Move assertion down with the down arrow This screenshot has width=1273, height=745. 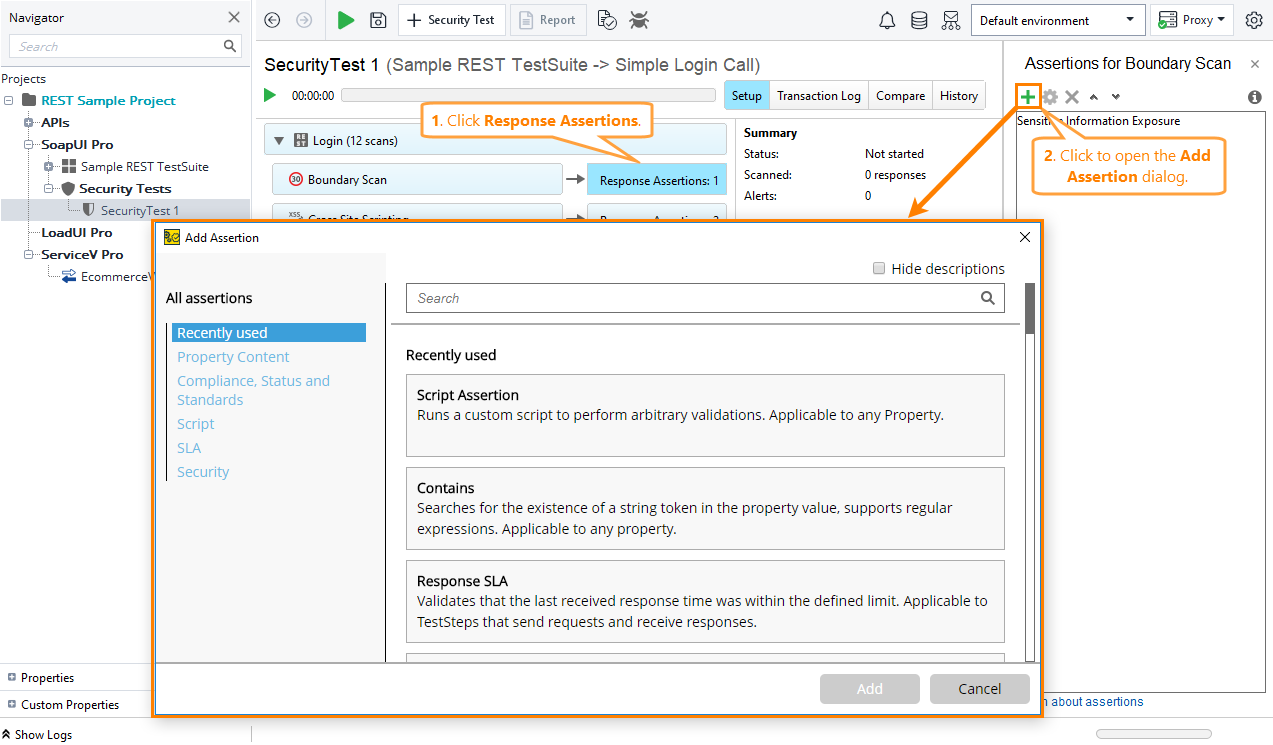tap(1116, 97)
